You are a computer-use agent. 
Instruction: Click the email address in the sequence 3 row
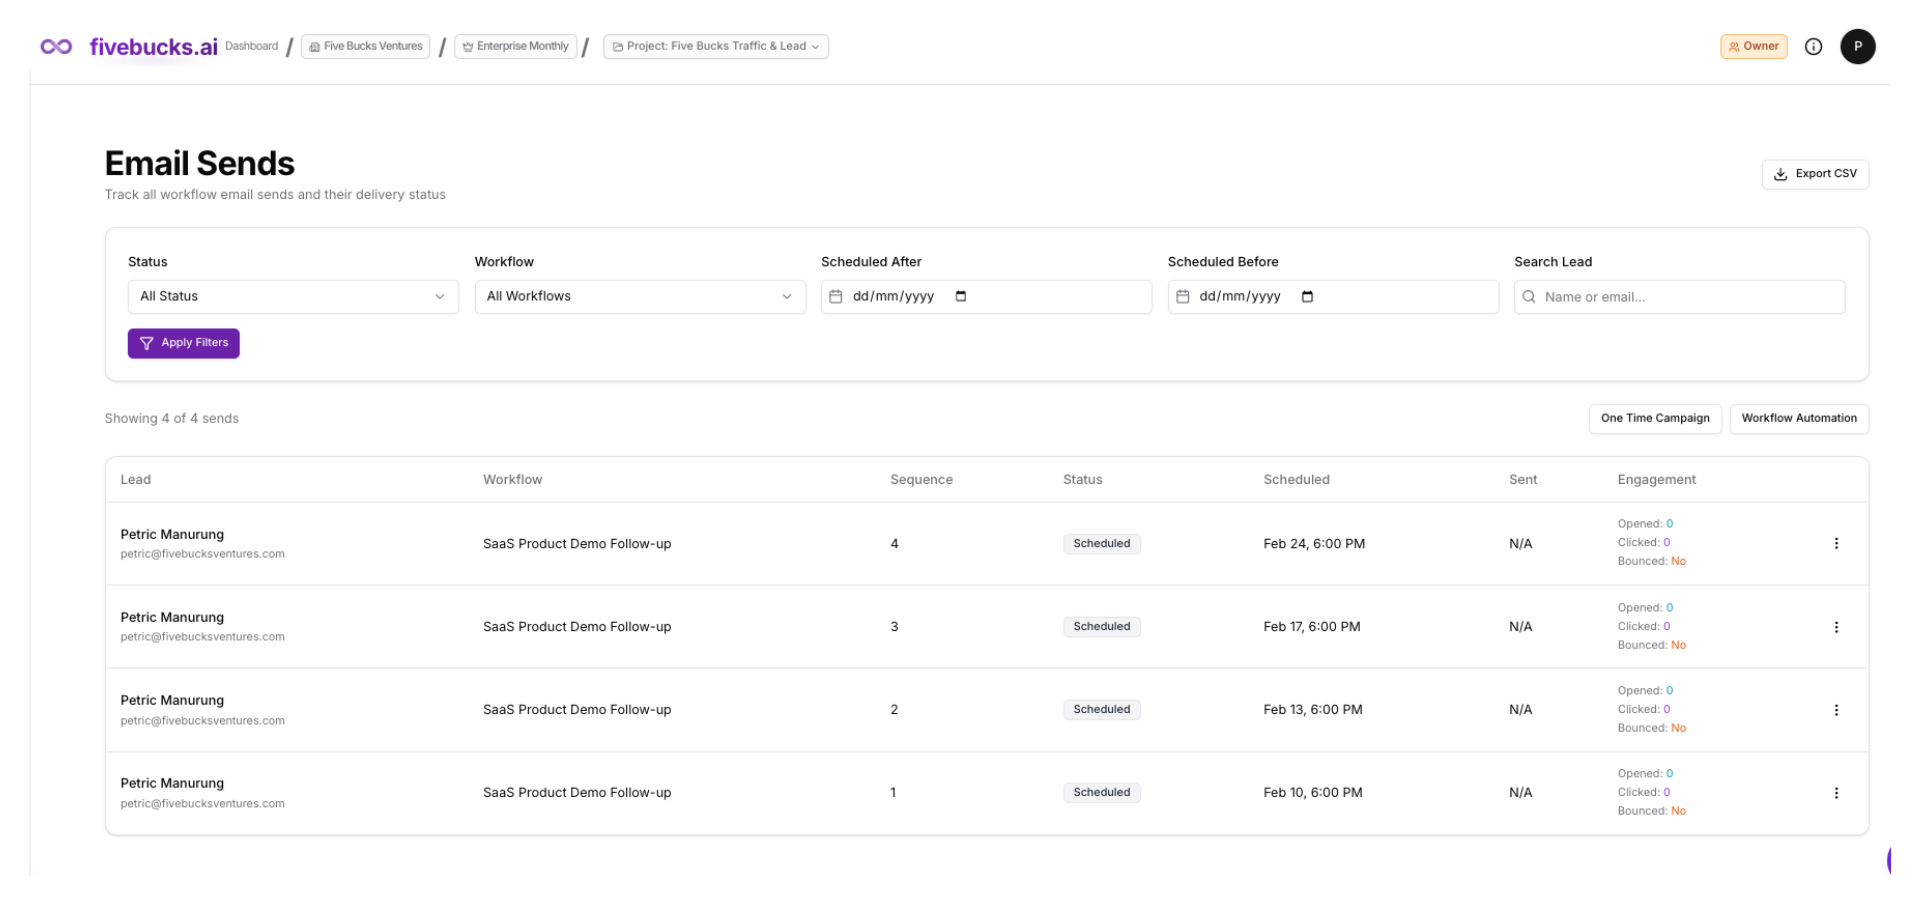click(x=203, y=637)
